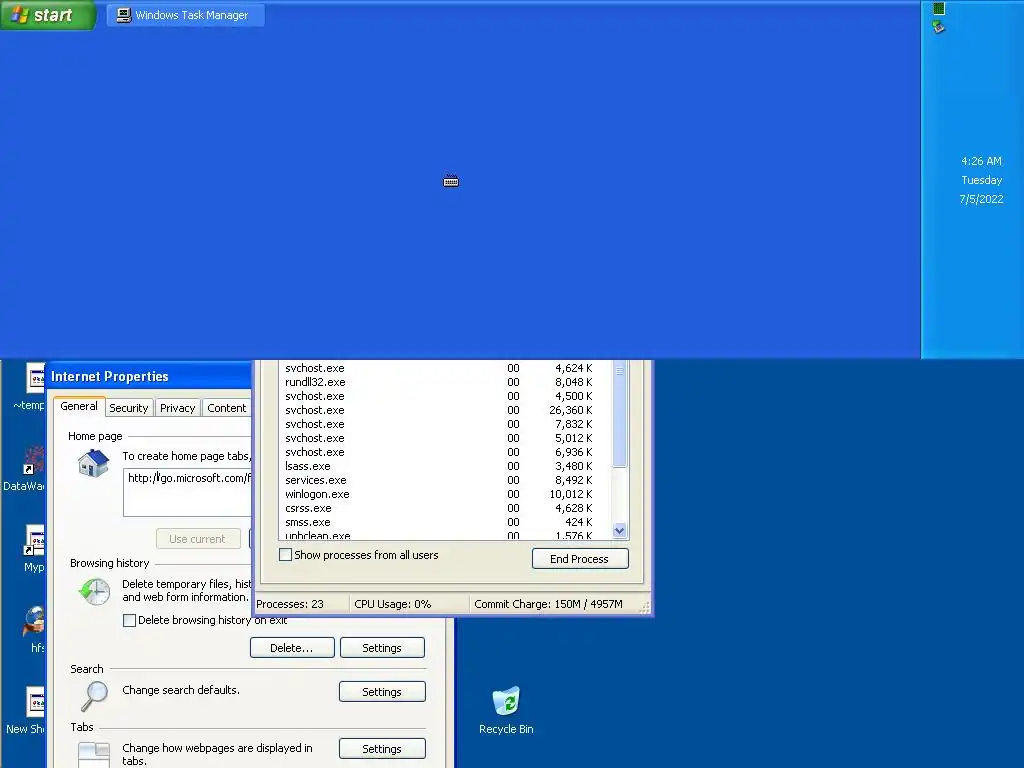Click the network connection tray icon
Viewport: 1024px width, 768px height.
coord(939,27)
